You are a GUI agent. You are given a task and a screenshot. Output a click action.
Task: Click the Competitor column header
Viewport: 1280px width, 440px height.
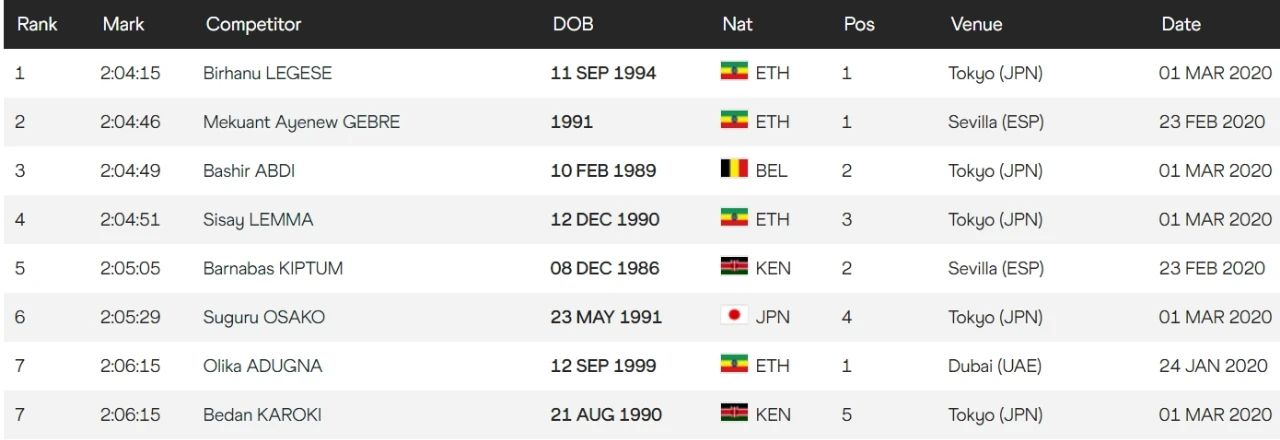[253, 24]
